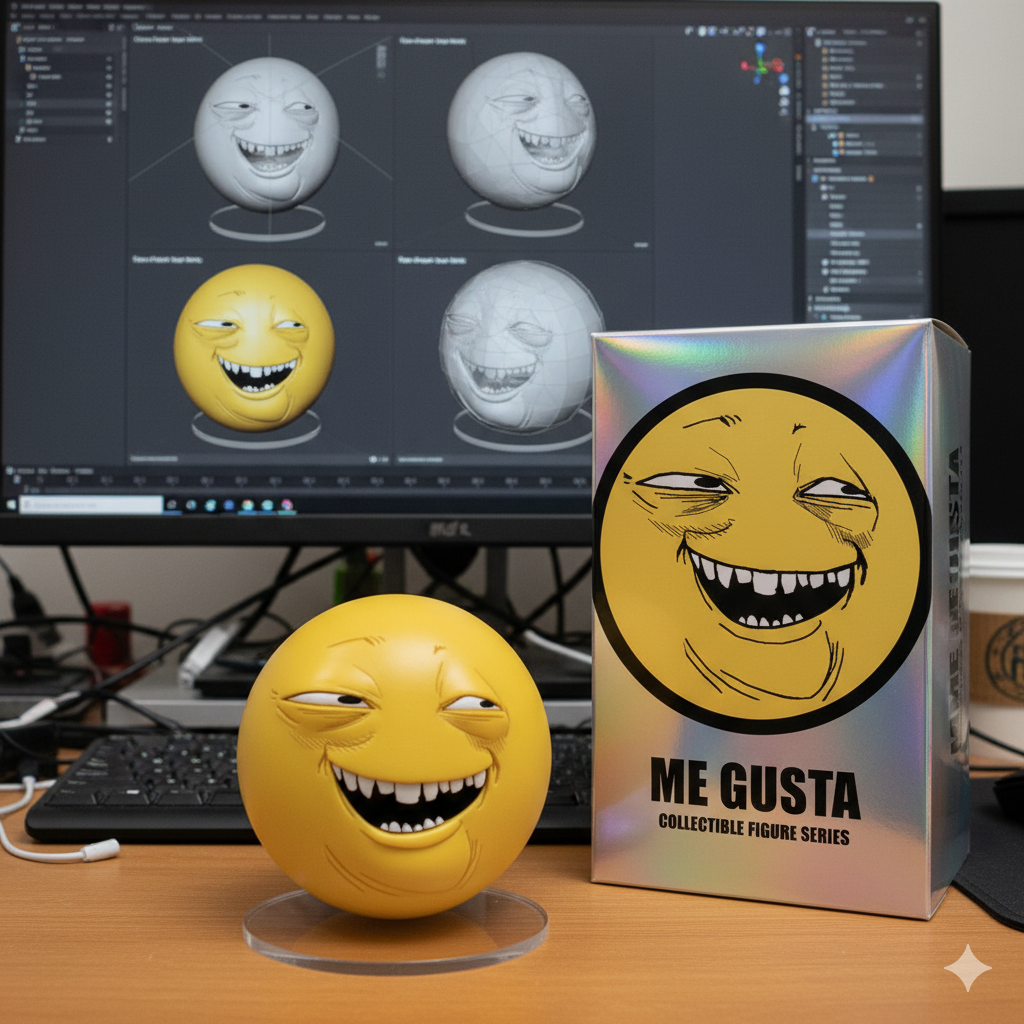Click the blue Z axis on navigation gizmo
Screen dimensions: 1024x1024
(x=760, y=48)
